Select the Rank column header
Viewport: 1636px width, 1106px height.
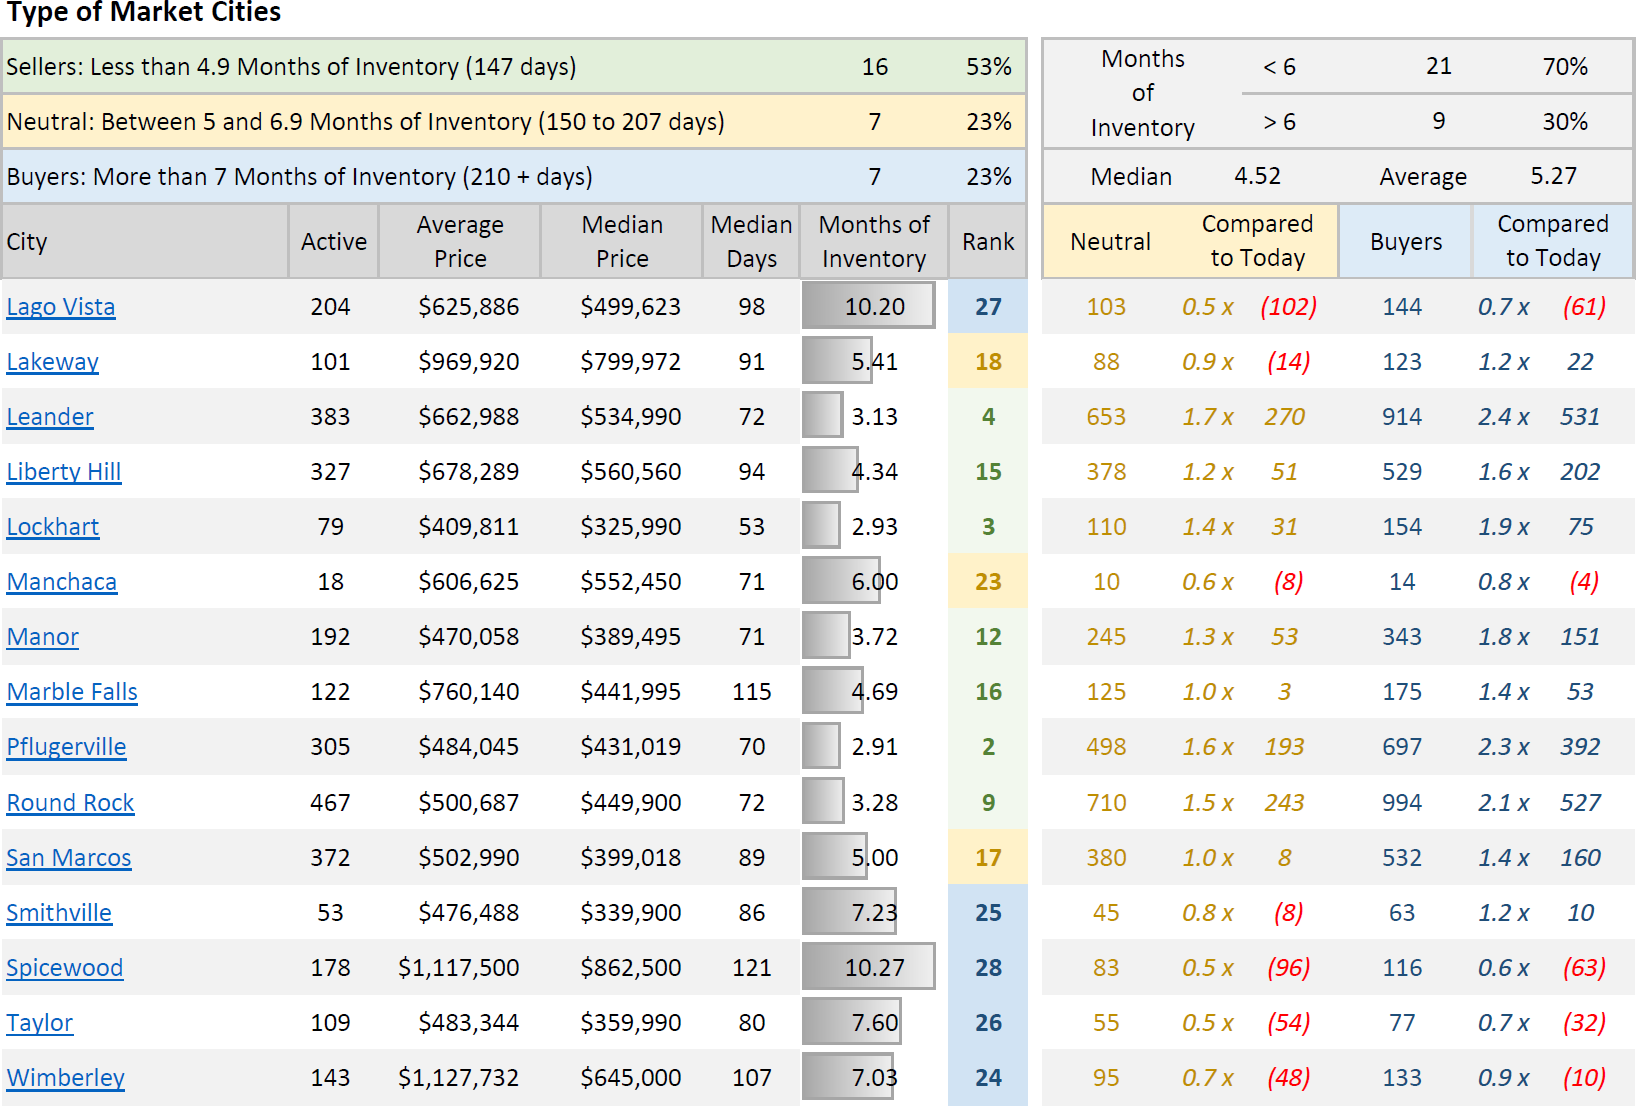(x=987, y=242)
